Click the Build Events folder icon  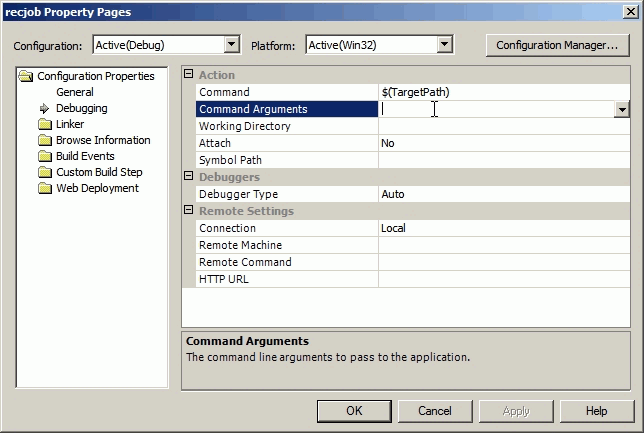coord(45,156)
